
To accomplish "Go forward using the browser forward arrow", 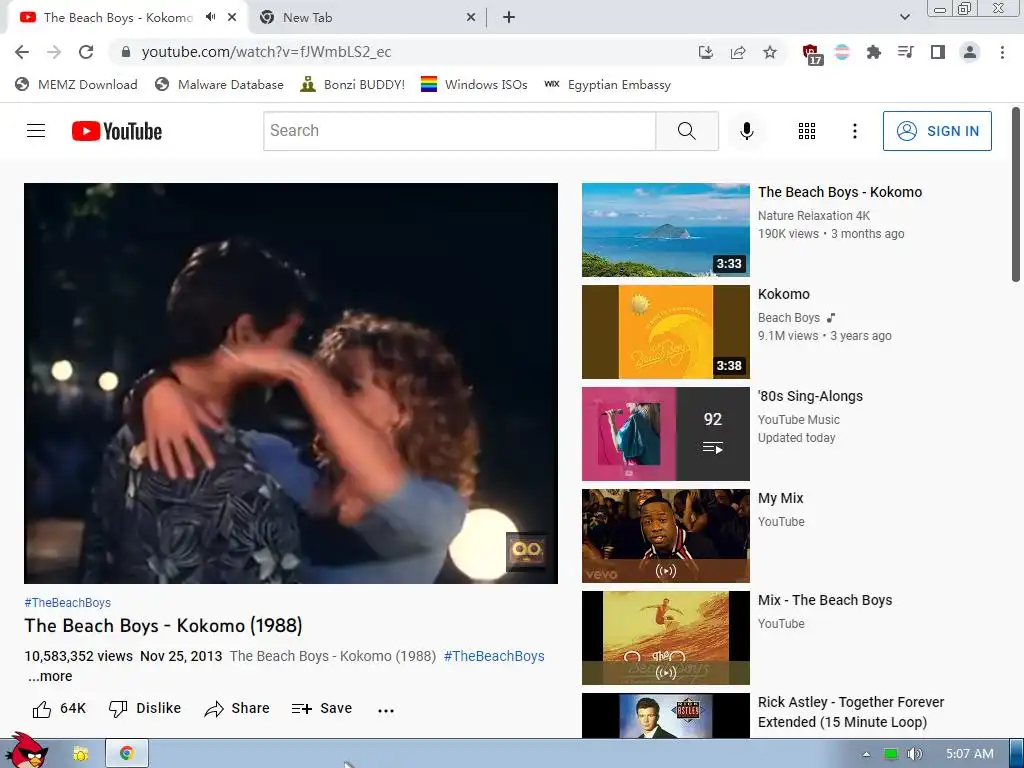I will pyautogui.click(x=54, y=52).
